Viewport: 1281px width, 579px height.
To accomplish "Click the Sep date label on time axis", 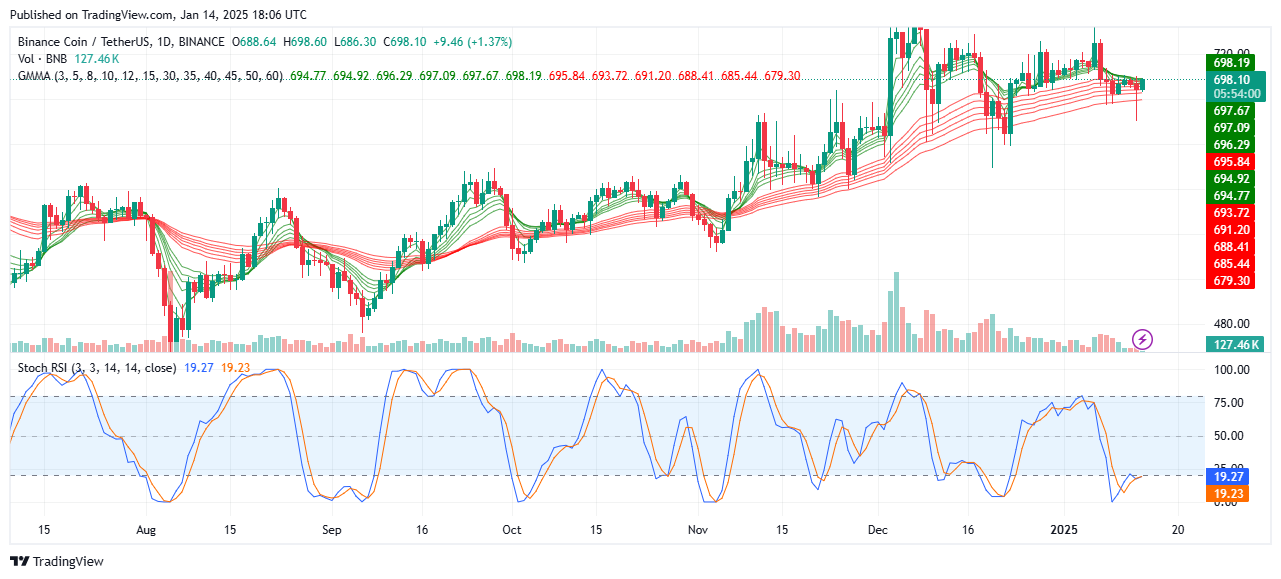I will pos(332,530).
